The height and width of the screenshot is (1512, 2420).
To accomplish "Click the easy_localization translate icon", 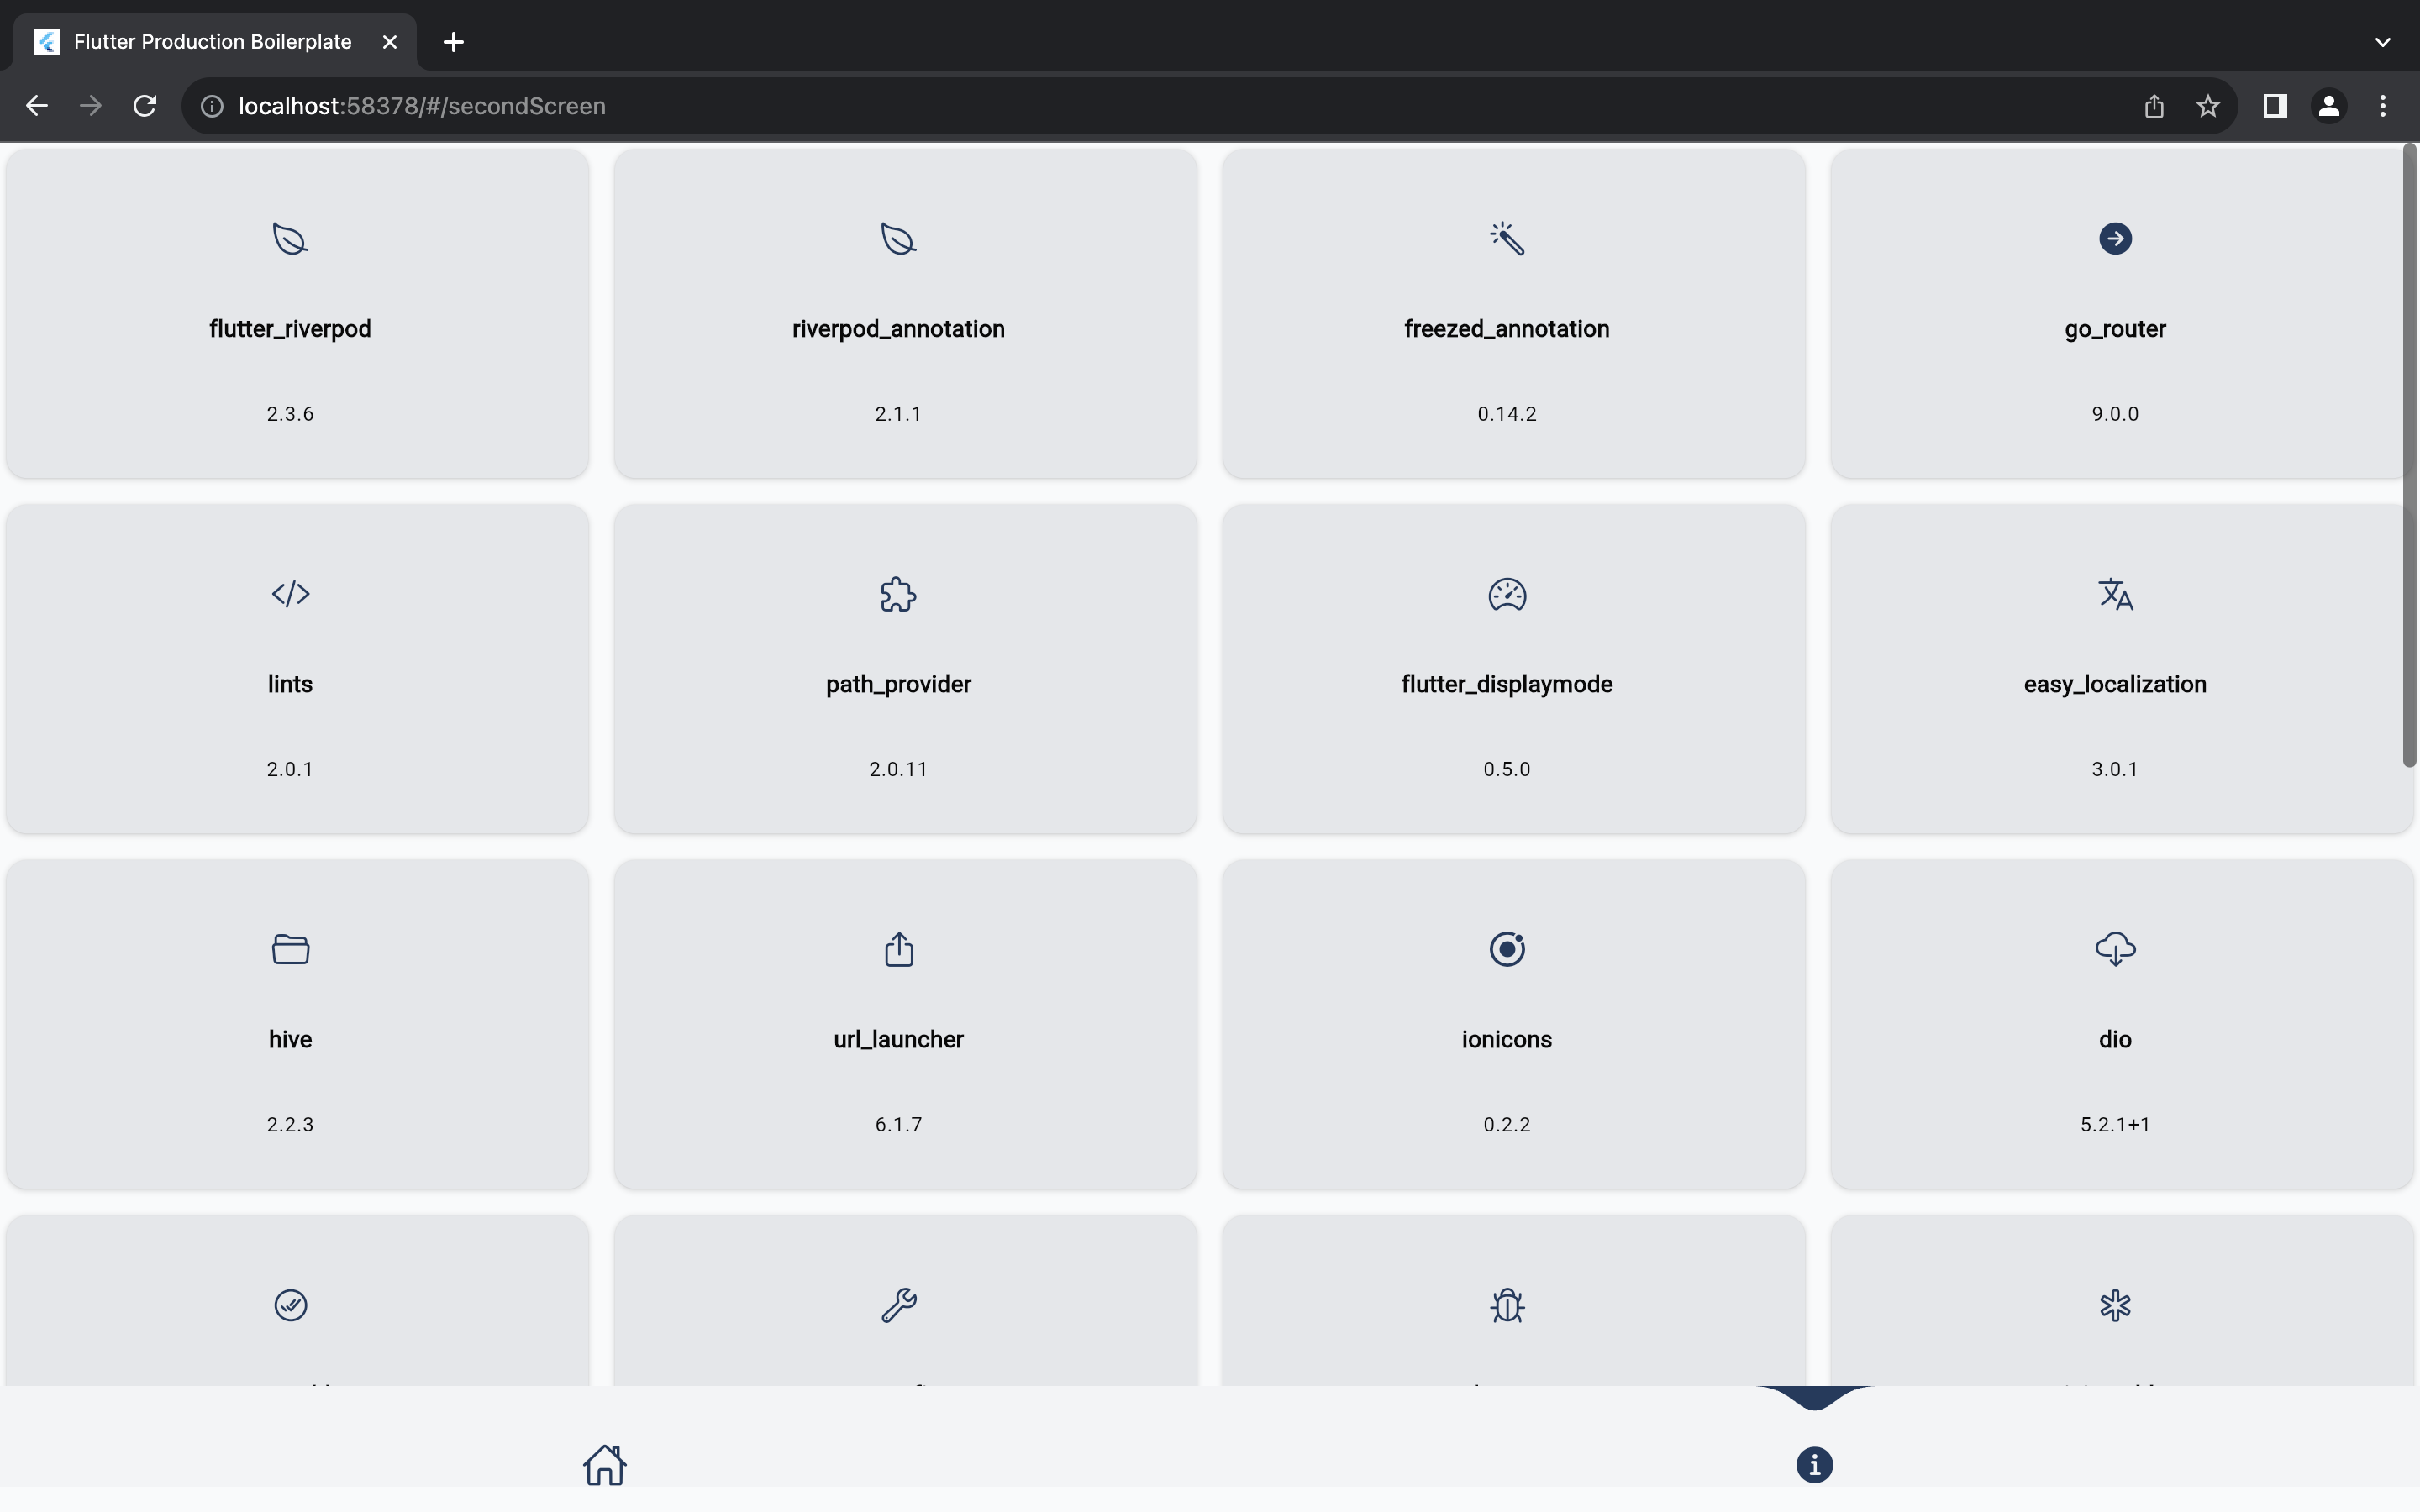I will click(2113, 592).
